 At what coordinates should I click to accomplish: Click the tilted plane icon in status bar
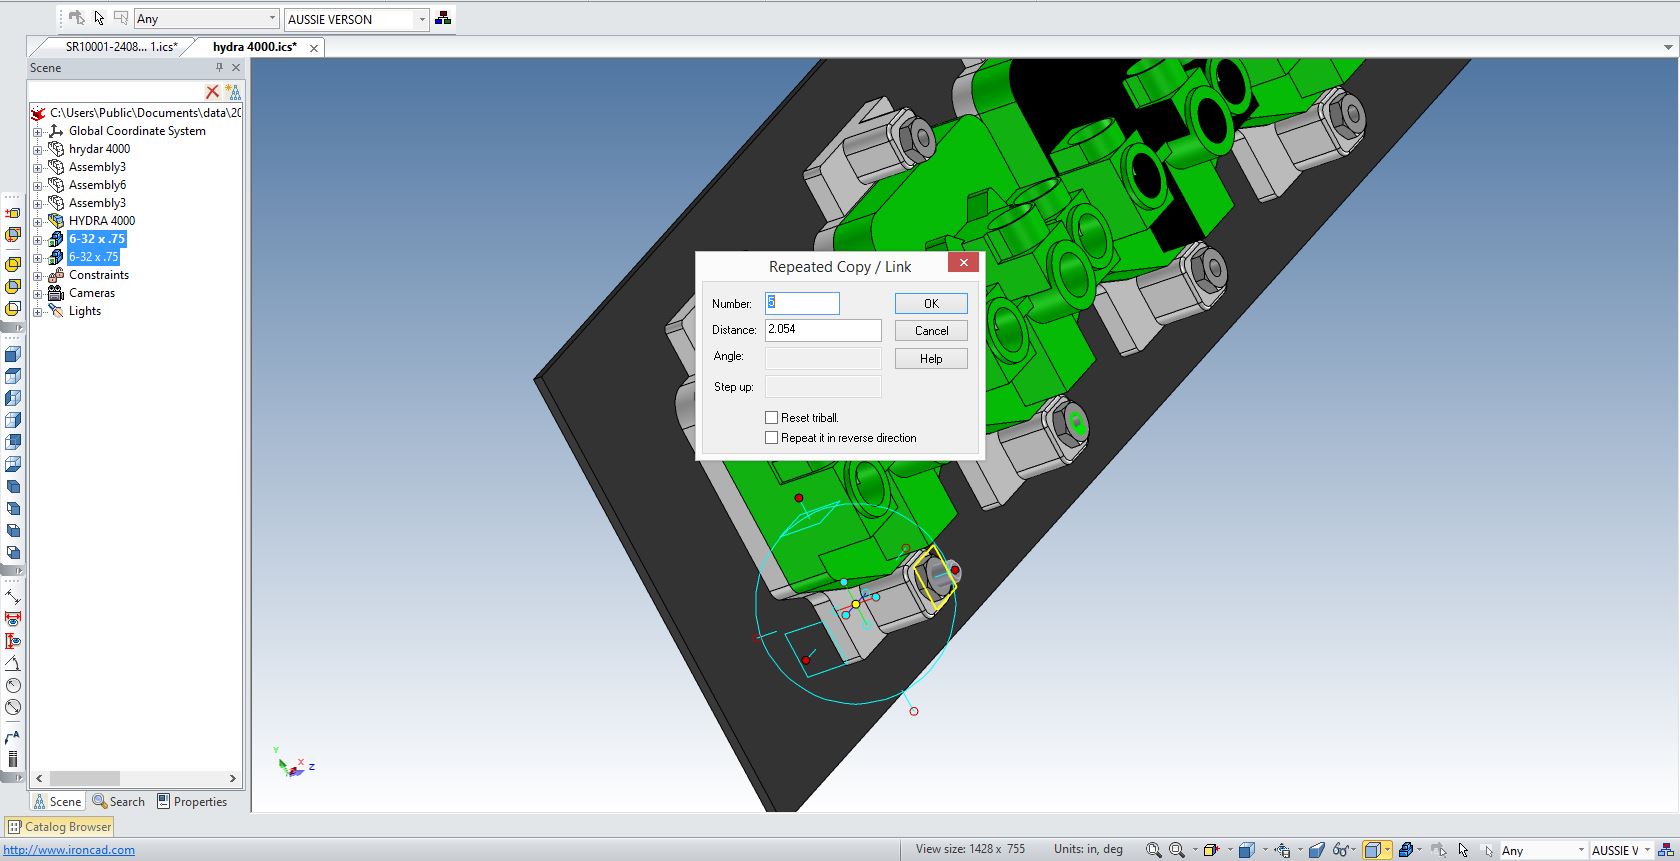(x=1316, y=850)
